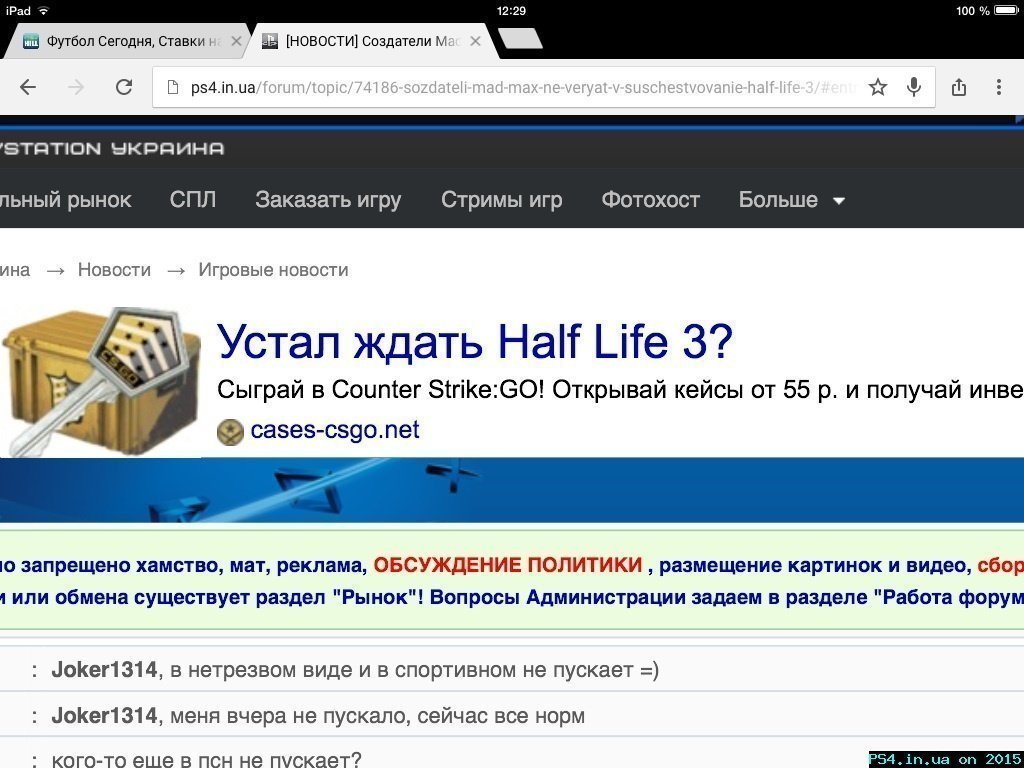
Task: Tap the battery indicator in status bar
Action: (1006, 10)
